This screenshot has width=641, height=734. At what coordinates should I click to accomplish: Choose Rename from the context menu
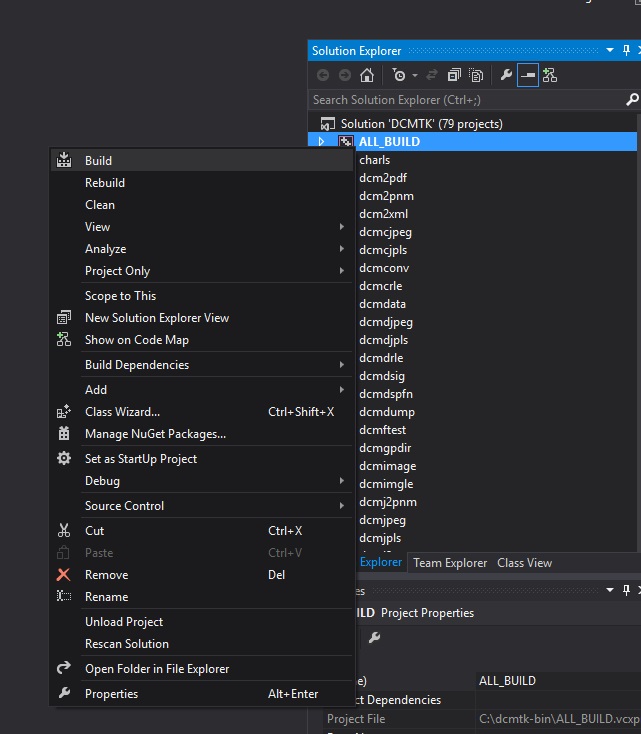click(201, 597)
